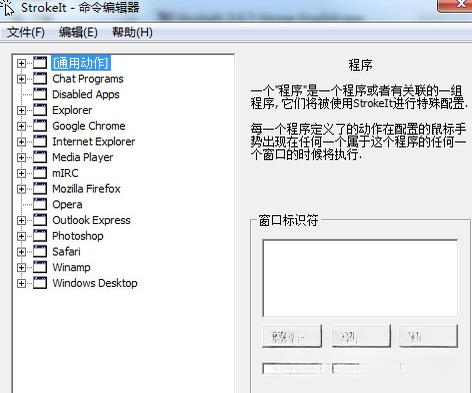Click the window icon beside Media Player

pos(40,157)
